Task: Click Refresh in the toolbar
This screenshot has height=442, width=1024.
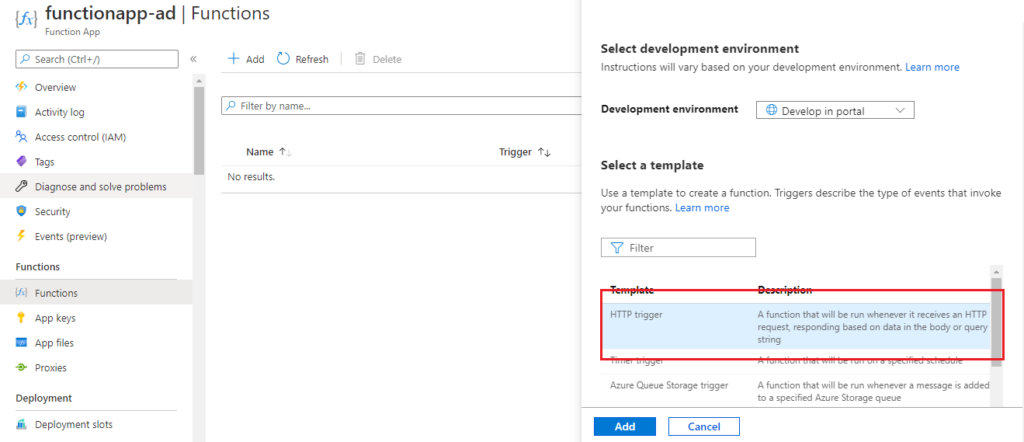Action: coord(303,59)
